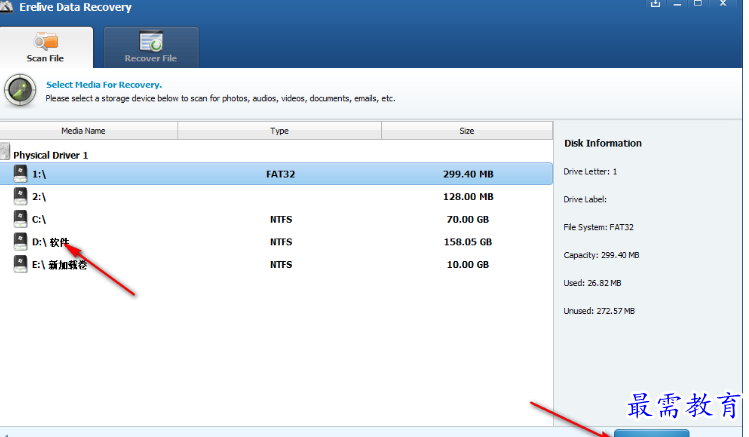
Task: Click the Disk Information heading
Action: coord(603,143)
